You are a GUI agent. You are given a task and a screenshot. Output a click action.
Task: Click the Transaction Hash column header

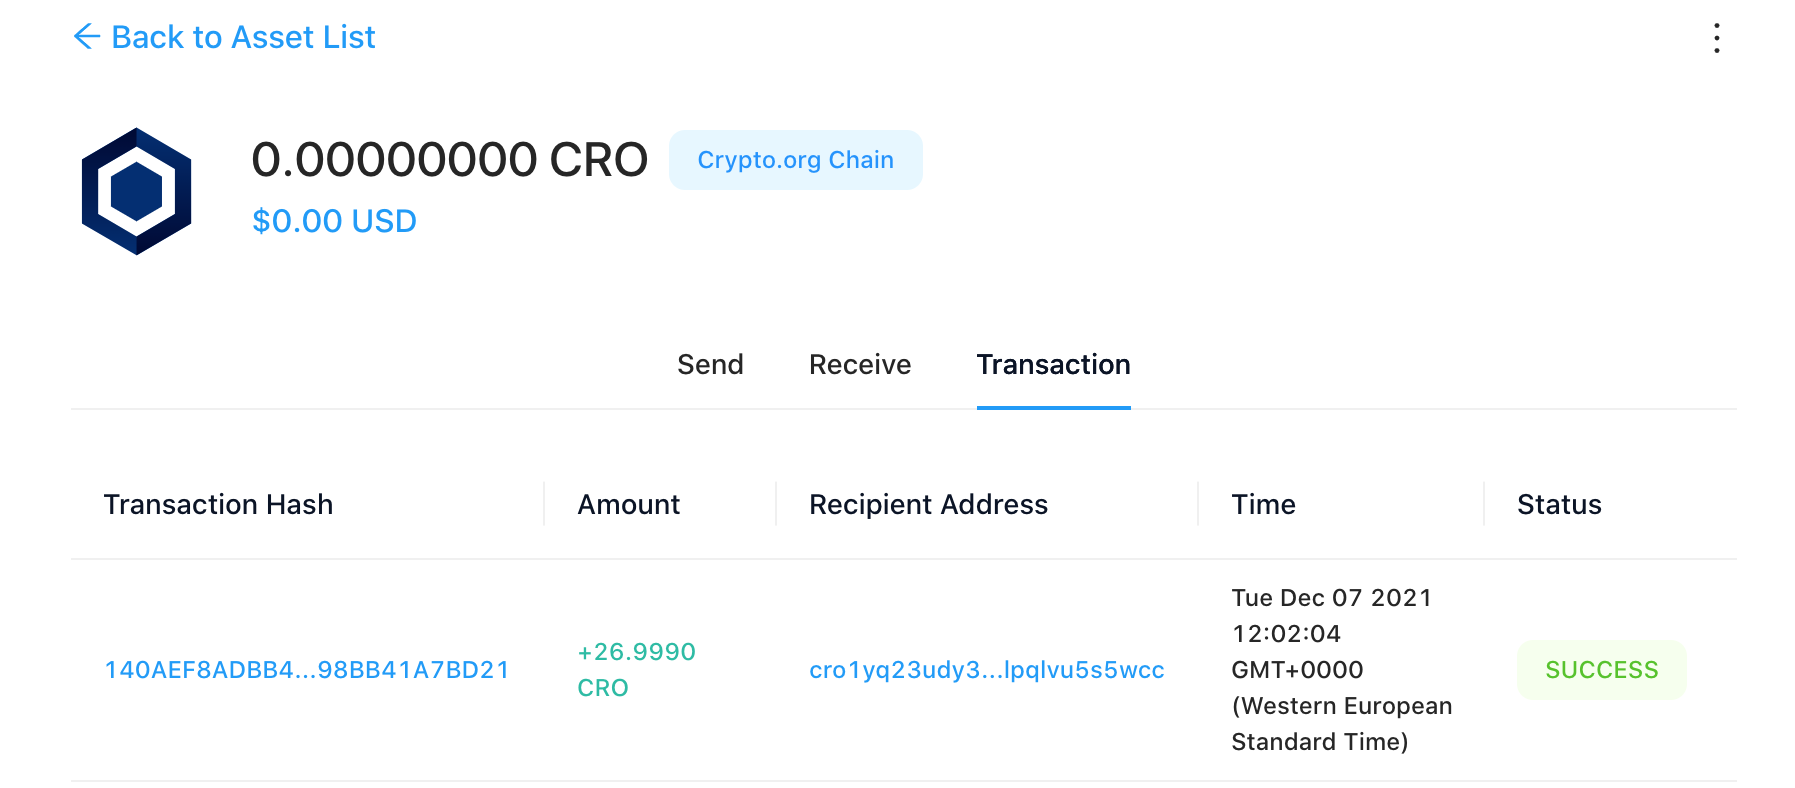[x=218, y=504]
